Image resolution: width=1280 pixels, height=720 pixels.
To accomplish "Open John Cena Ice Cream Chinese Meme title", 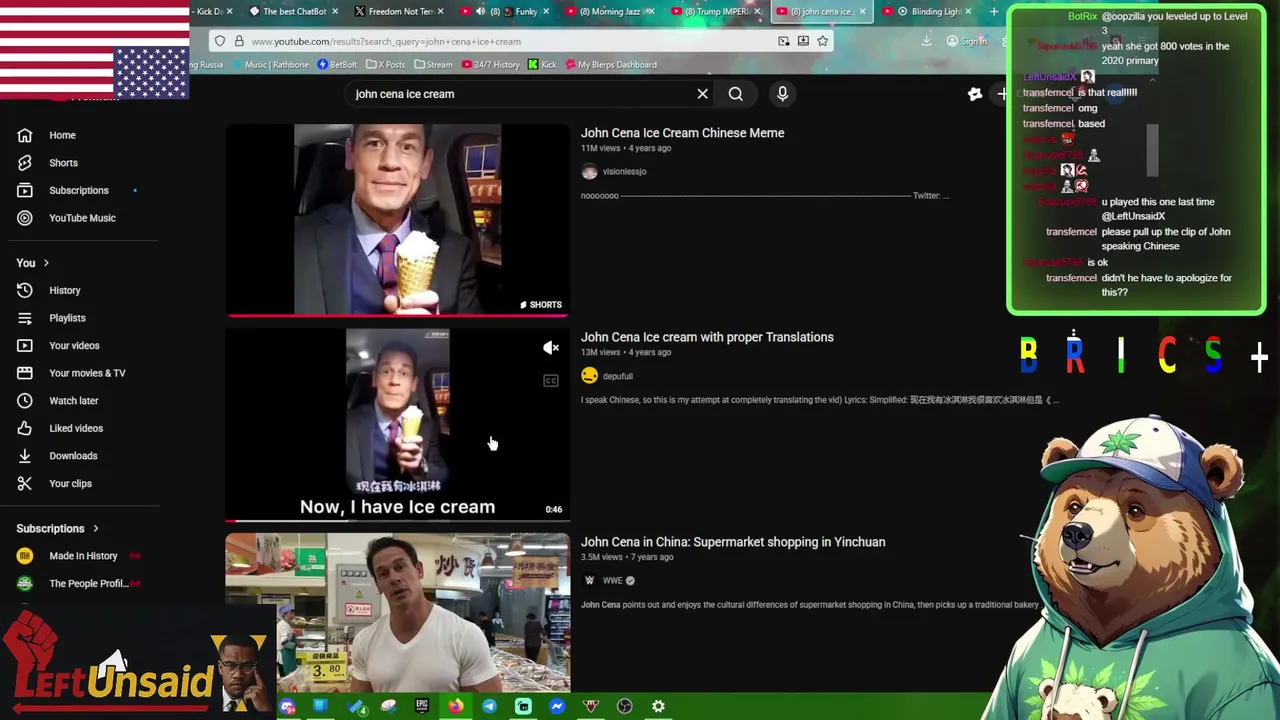I will click(x=682, y=133).
